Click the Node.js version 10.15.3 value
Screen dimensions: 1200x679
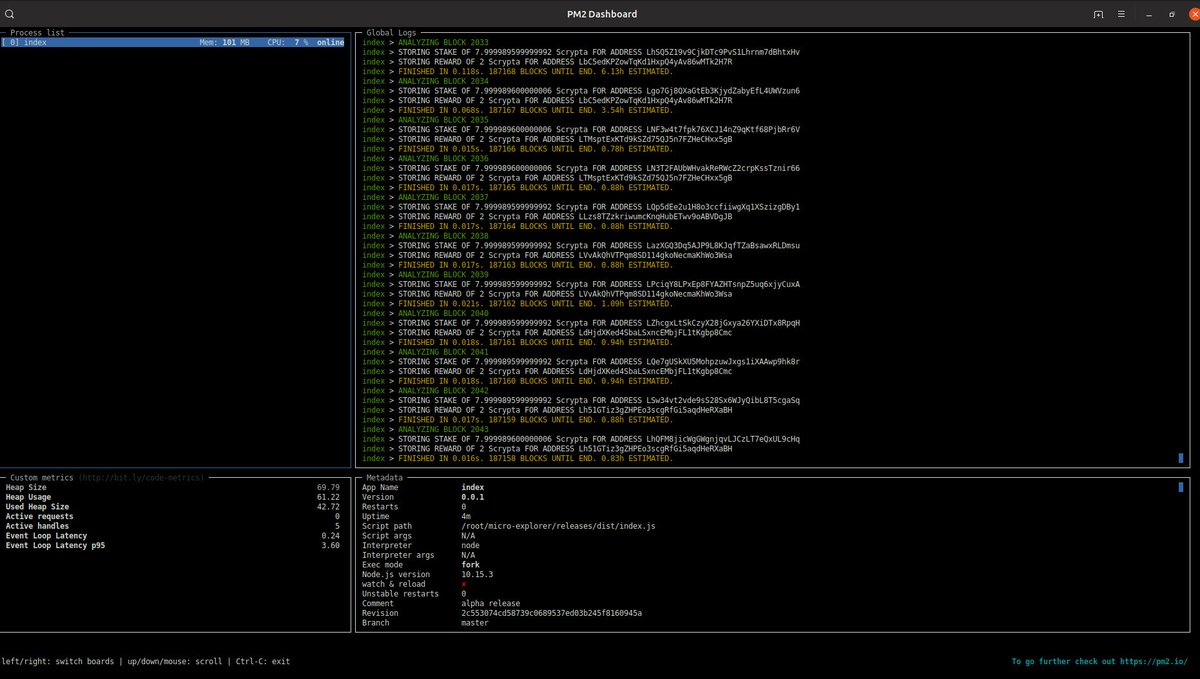pyautogui.click(x=478, y=574)
